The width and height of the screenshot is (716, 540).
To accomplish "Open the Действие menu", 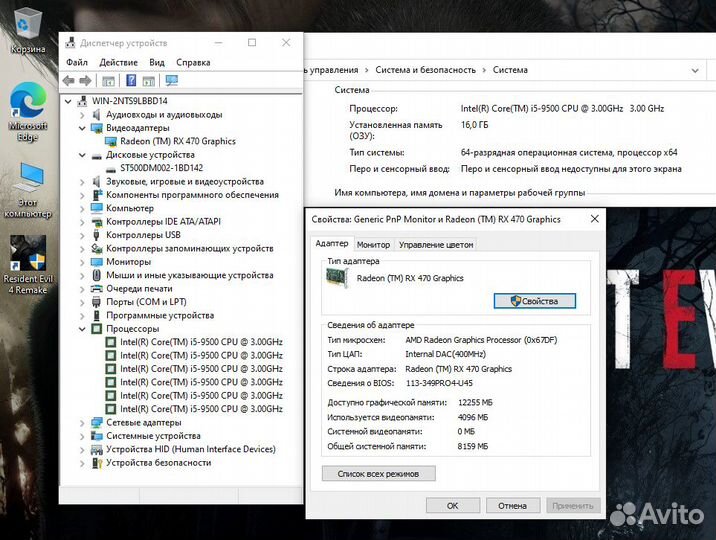I will 118,63.
